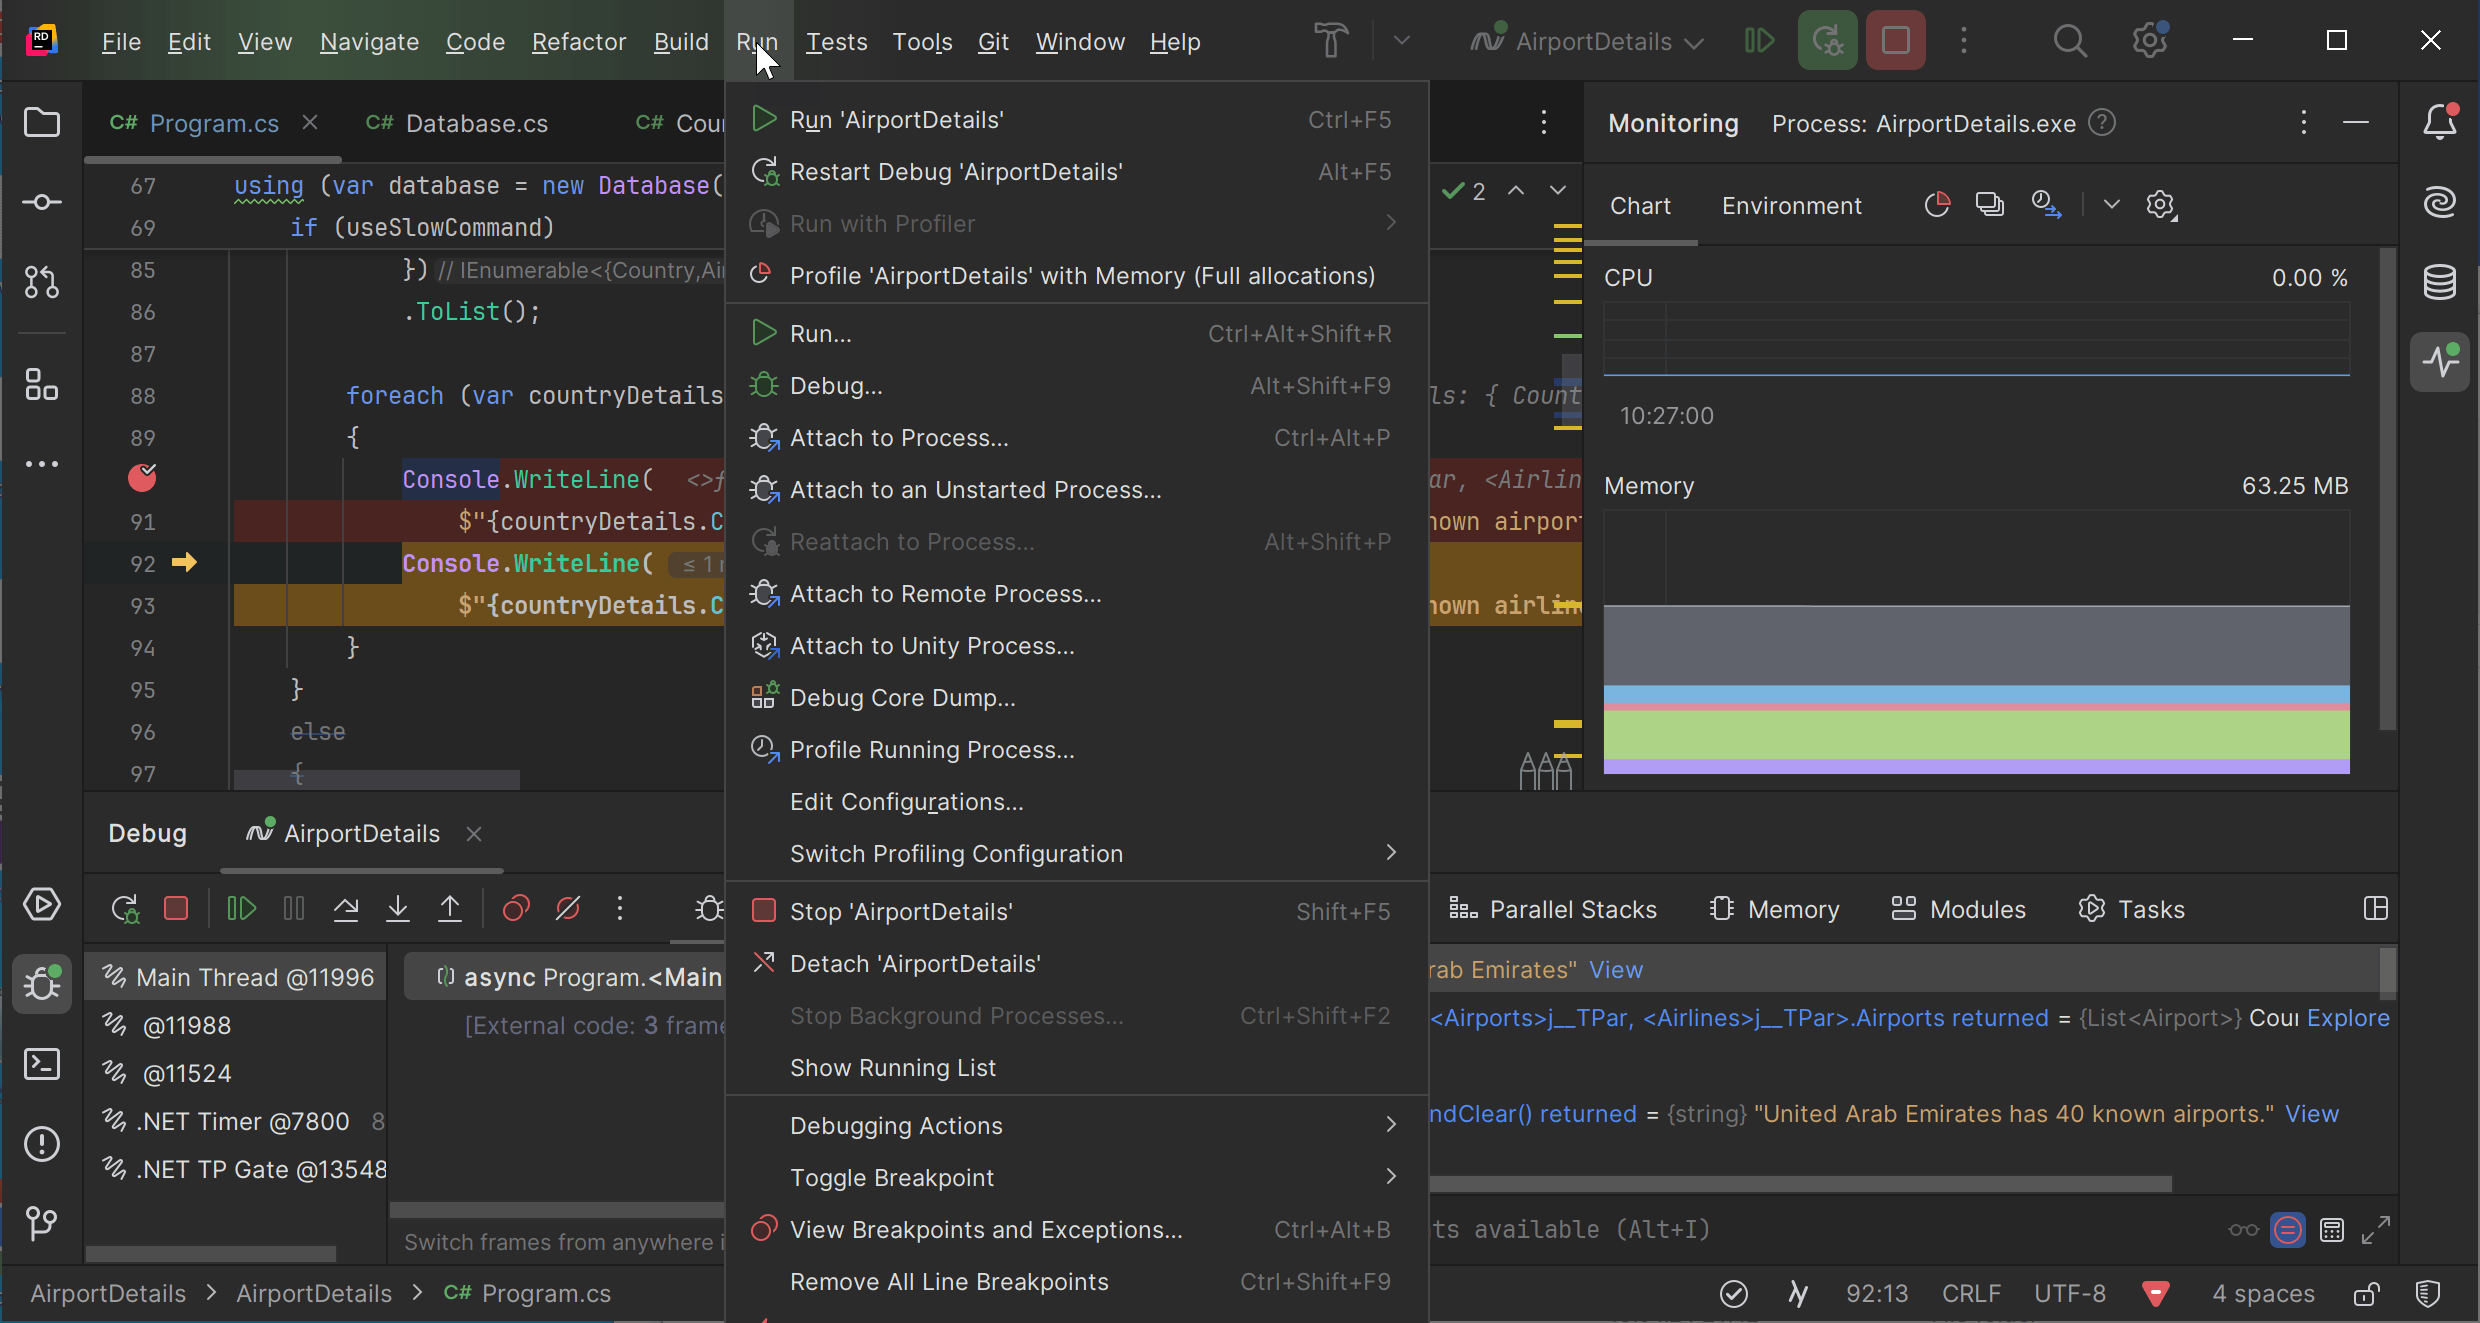Screen dimensions: 2480x1323
Task: Expand the Toggle Breakpoint submenu arrow
Action: 1389,1177
